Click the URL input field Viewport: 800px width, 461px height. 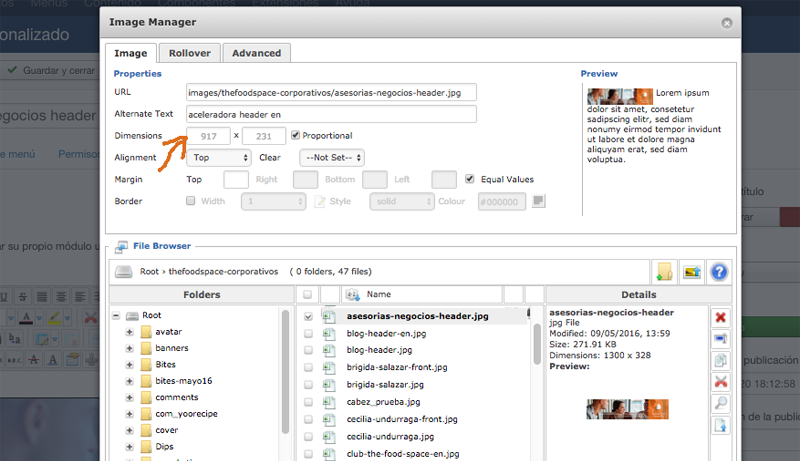click(x=331, y=92)
